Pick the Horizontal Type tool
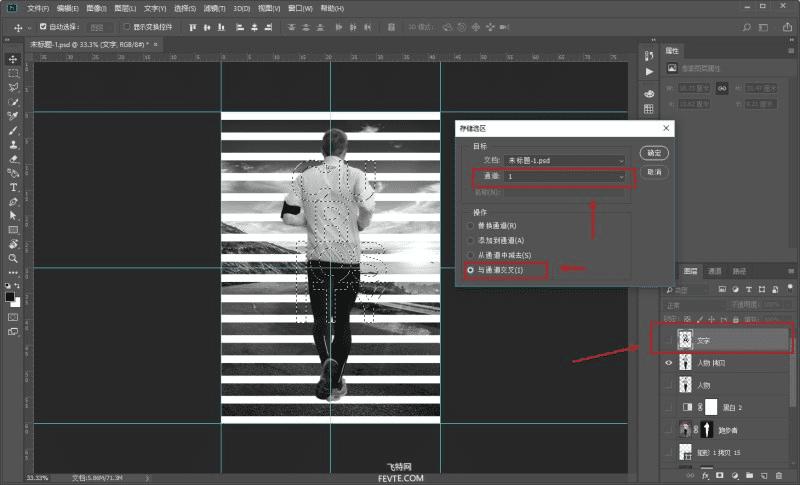800x485 pixels. pyautogui.click(x=13, y=187)
